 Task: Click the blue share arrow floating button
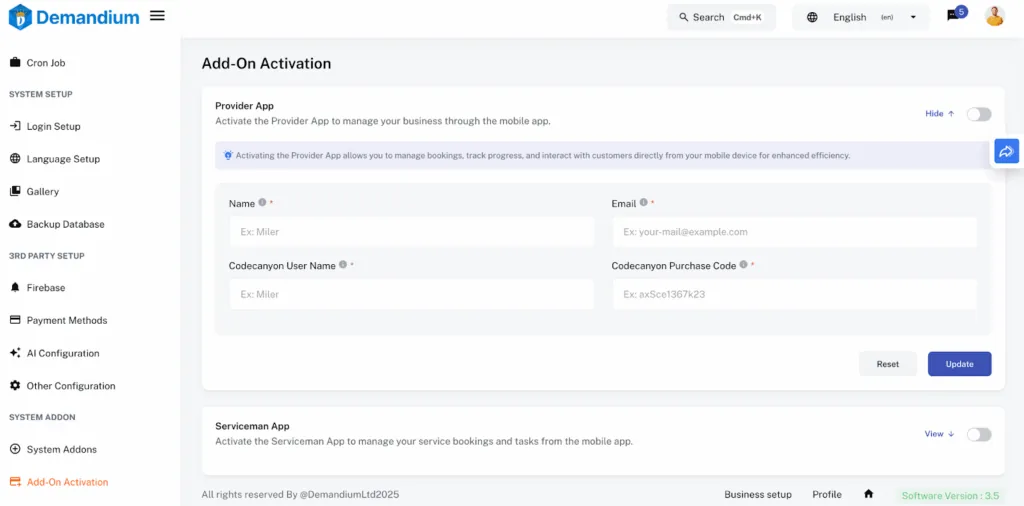(x=1006, y=151)
